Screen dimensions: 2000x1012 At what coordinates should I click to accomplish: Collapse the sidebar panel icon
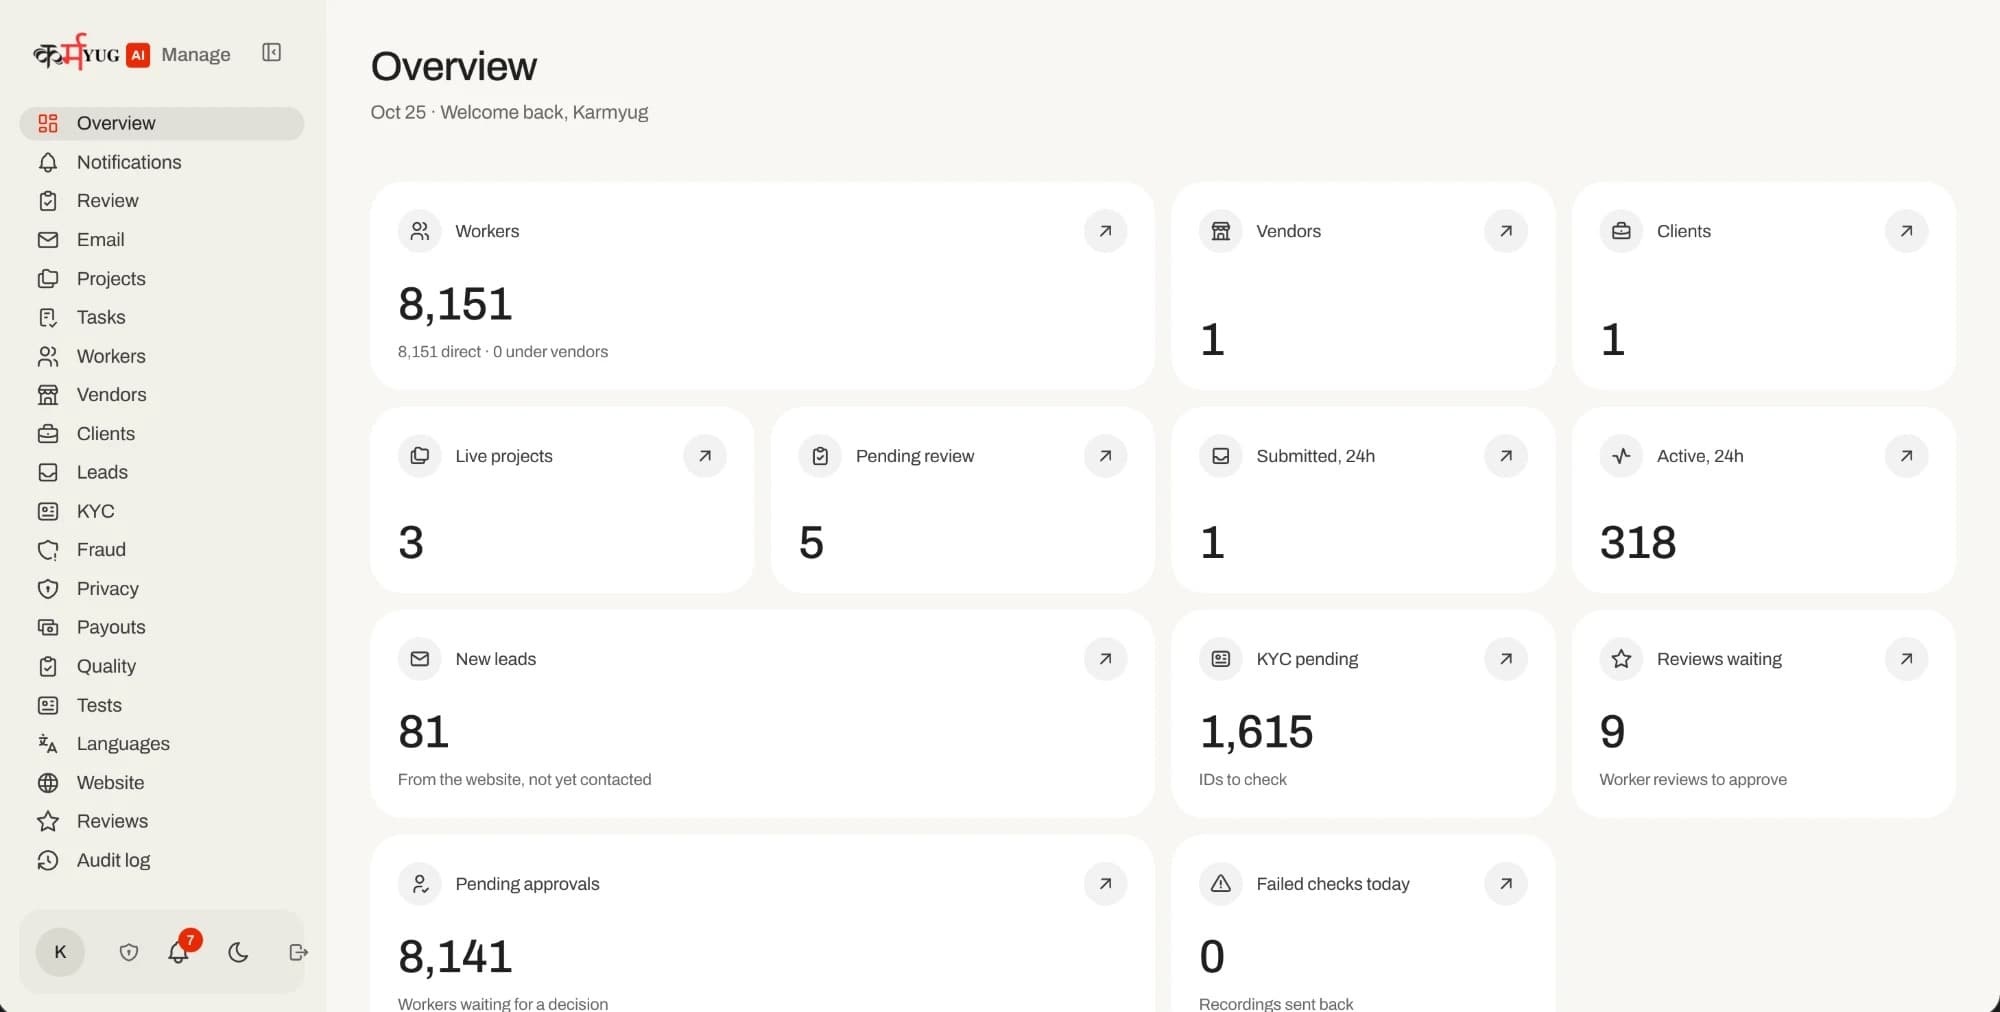pos(271,52)
